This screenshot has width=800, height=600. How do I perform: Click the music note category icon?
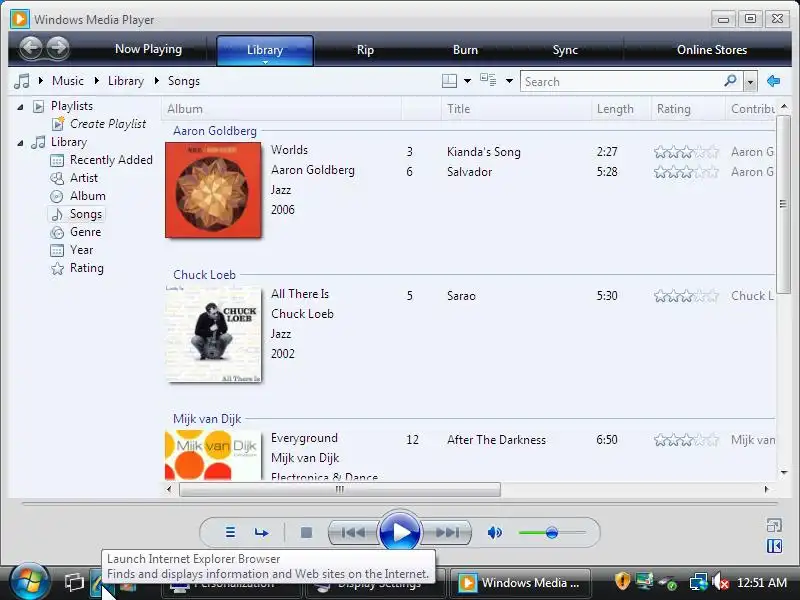[x=21, y=81]
